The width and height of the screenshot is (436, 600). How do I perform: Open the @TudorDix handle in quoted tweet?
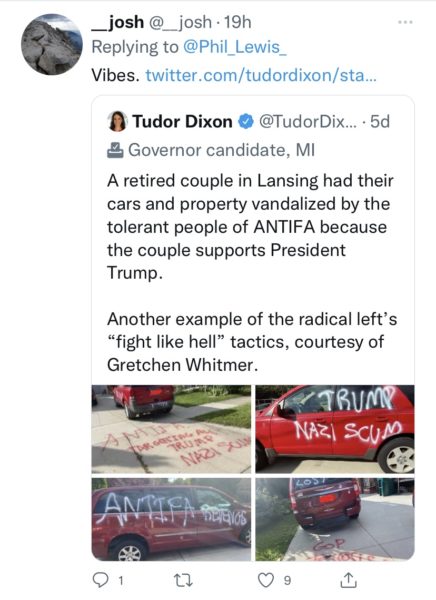tap(308, 122)
